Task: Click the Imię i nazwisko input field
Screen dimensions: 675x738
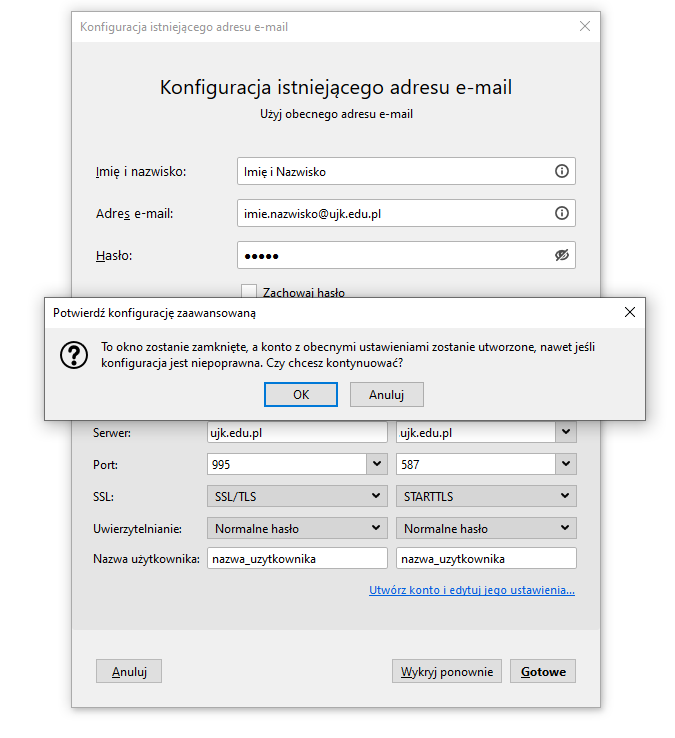Action: click(x=395, y=171)
